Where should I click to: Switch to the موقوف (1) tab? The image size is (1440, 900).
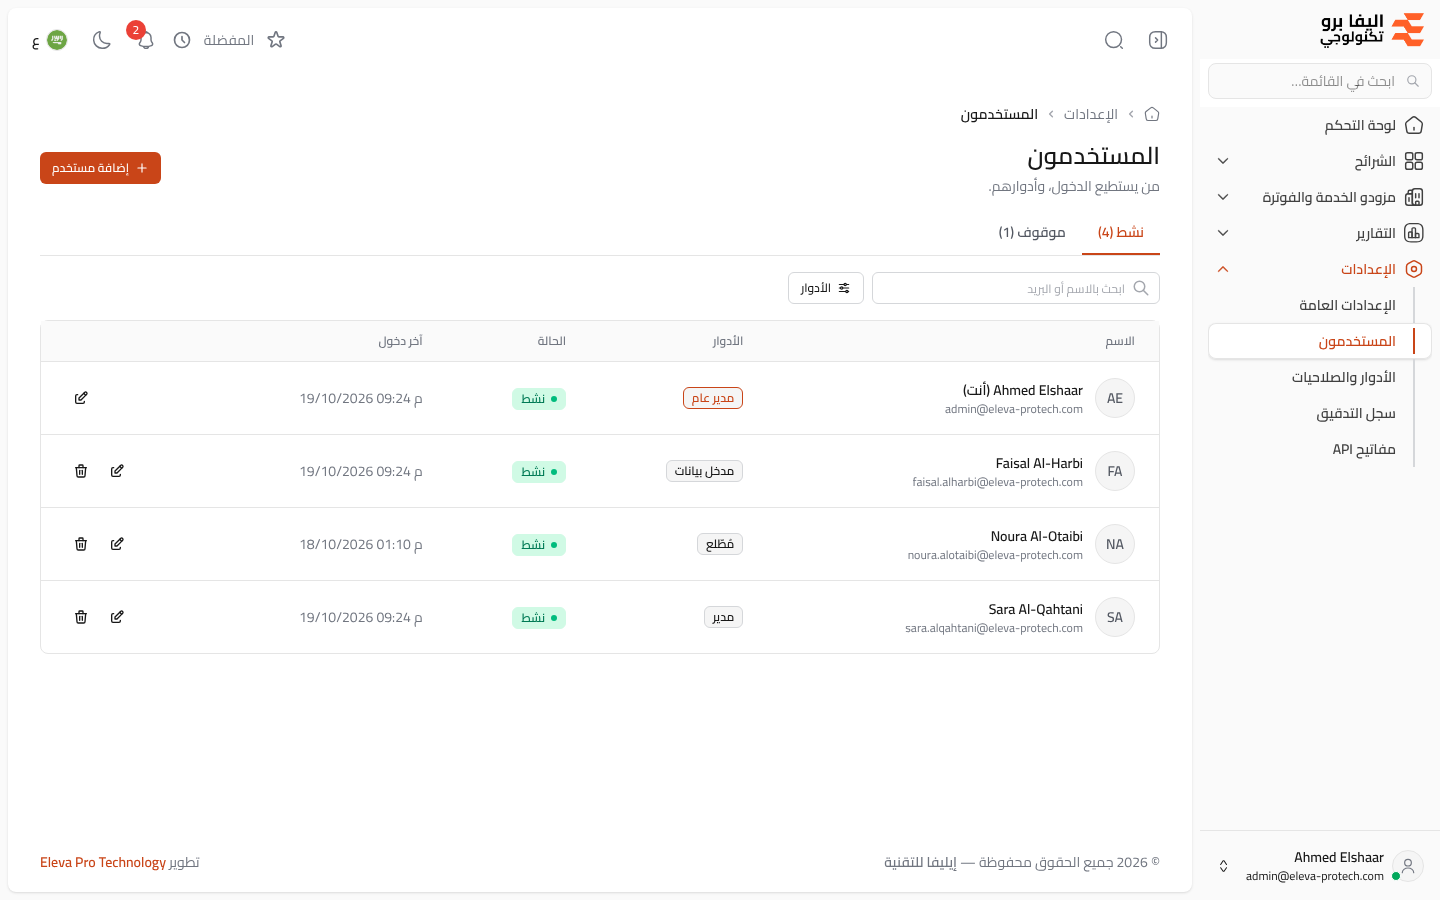(1032, 232)
